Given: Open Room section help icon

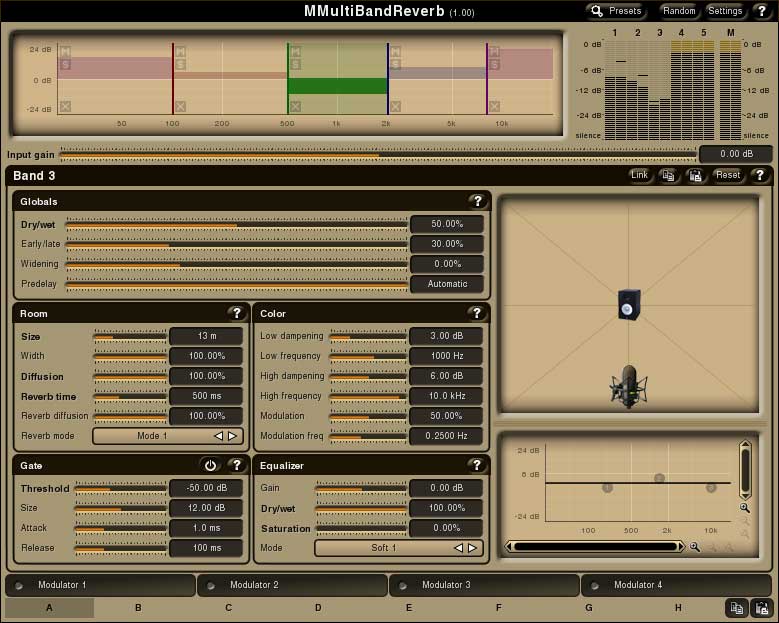Looking at the screenshot, I should click(x=236, y=313).
